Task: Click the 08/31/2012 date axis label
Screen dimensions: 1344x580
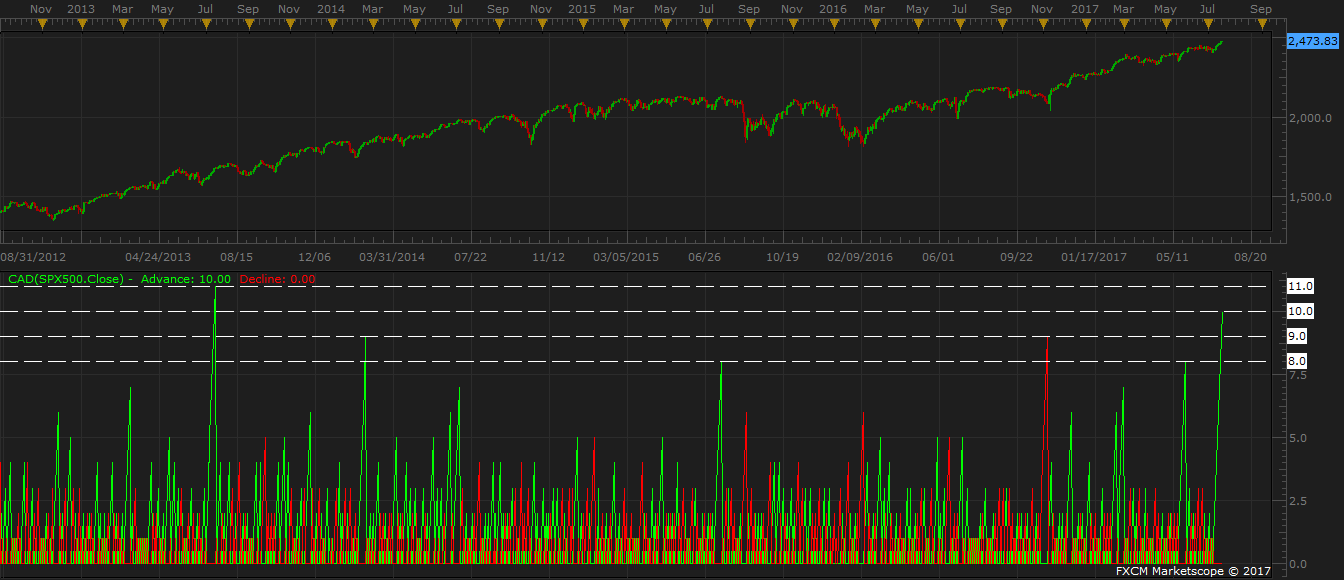Action: [x=33, y=257]
